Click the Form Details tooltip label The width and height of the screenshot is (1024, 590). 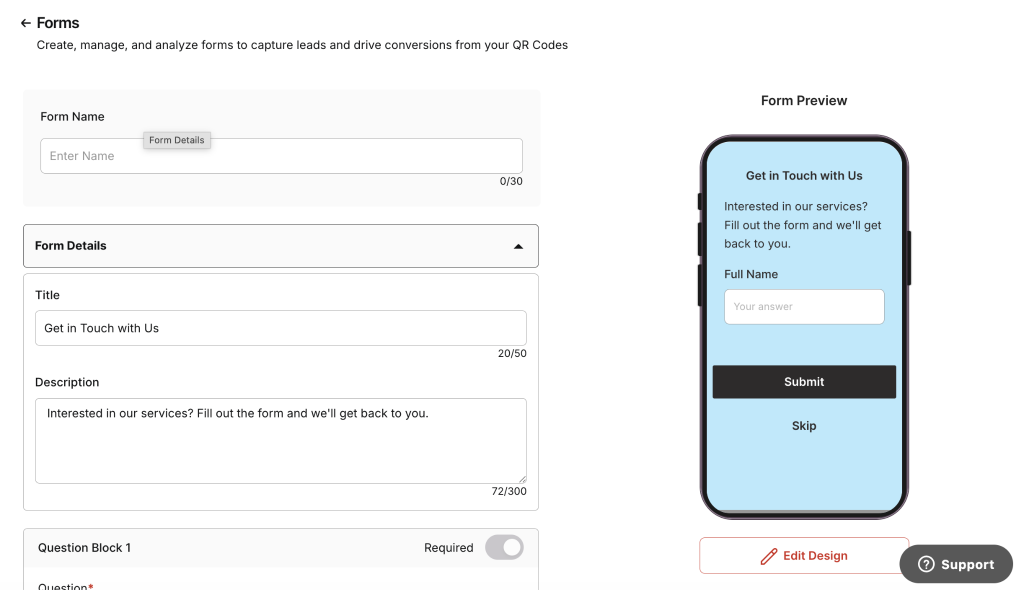[x=177, y=140]
